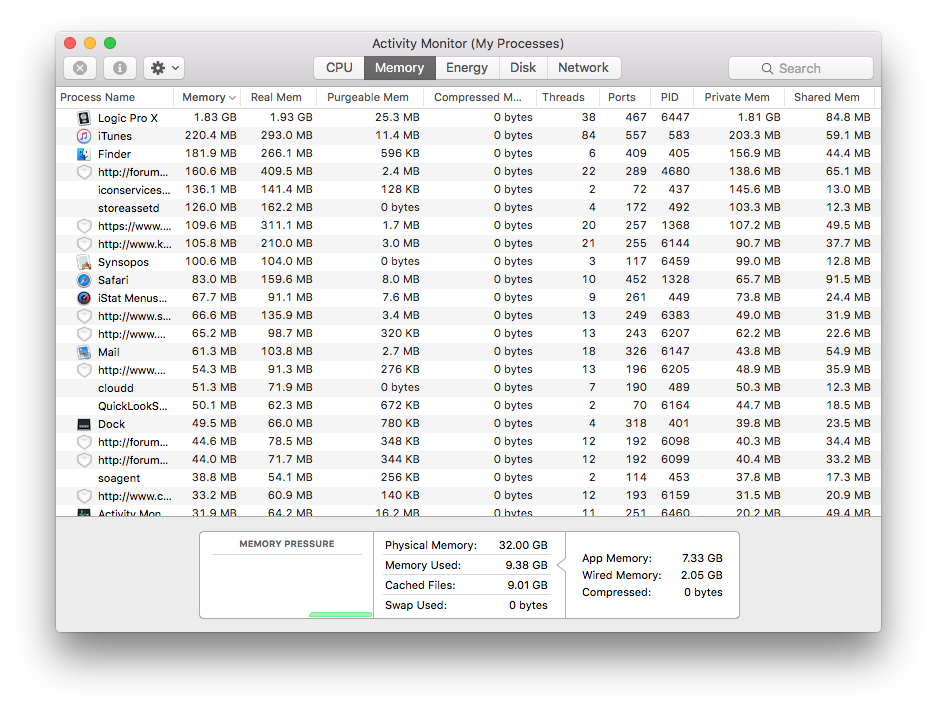Click the Search field
This screenshot has height=712, width=937.
point(800,68)
